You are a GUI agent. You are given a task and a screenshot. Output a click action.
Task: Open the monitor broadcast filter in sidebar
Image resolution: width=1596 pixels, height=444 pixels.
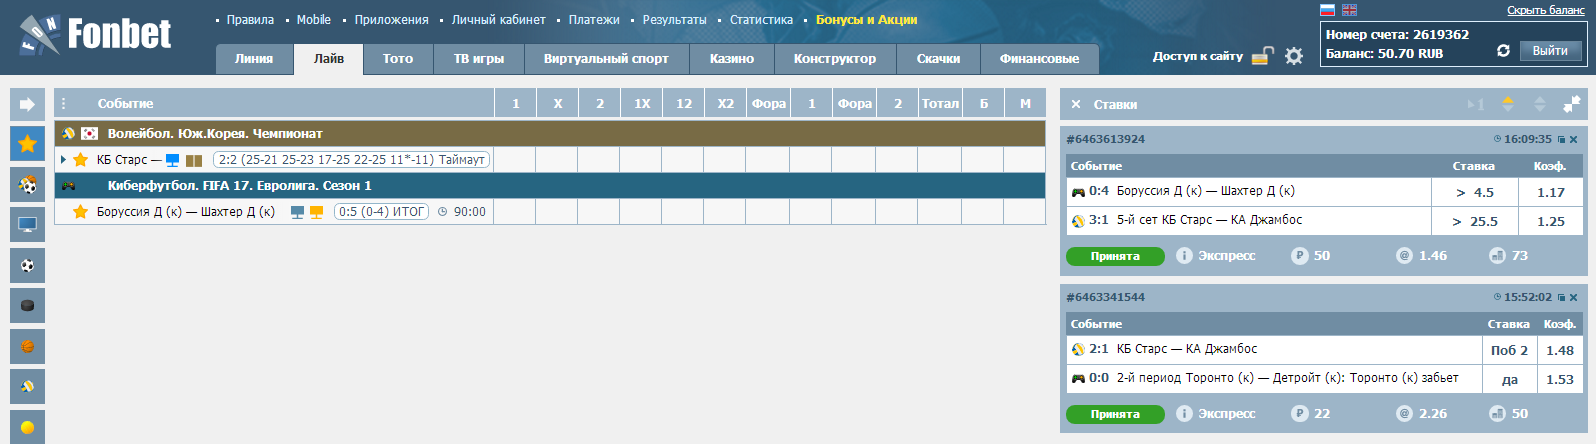coord(27,225)
